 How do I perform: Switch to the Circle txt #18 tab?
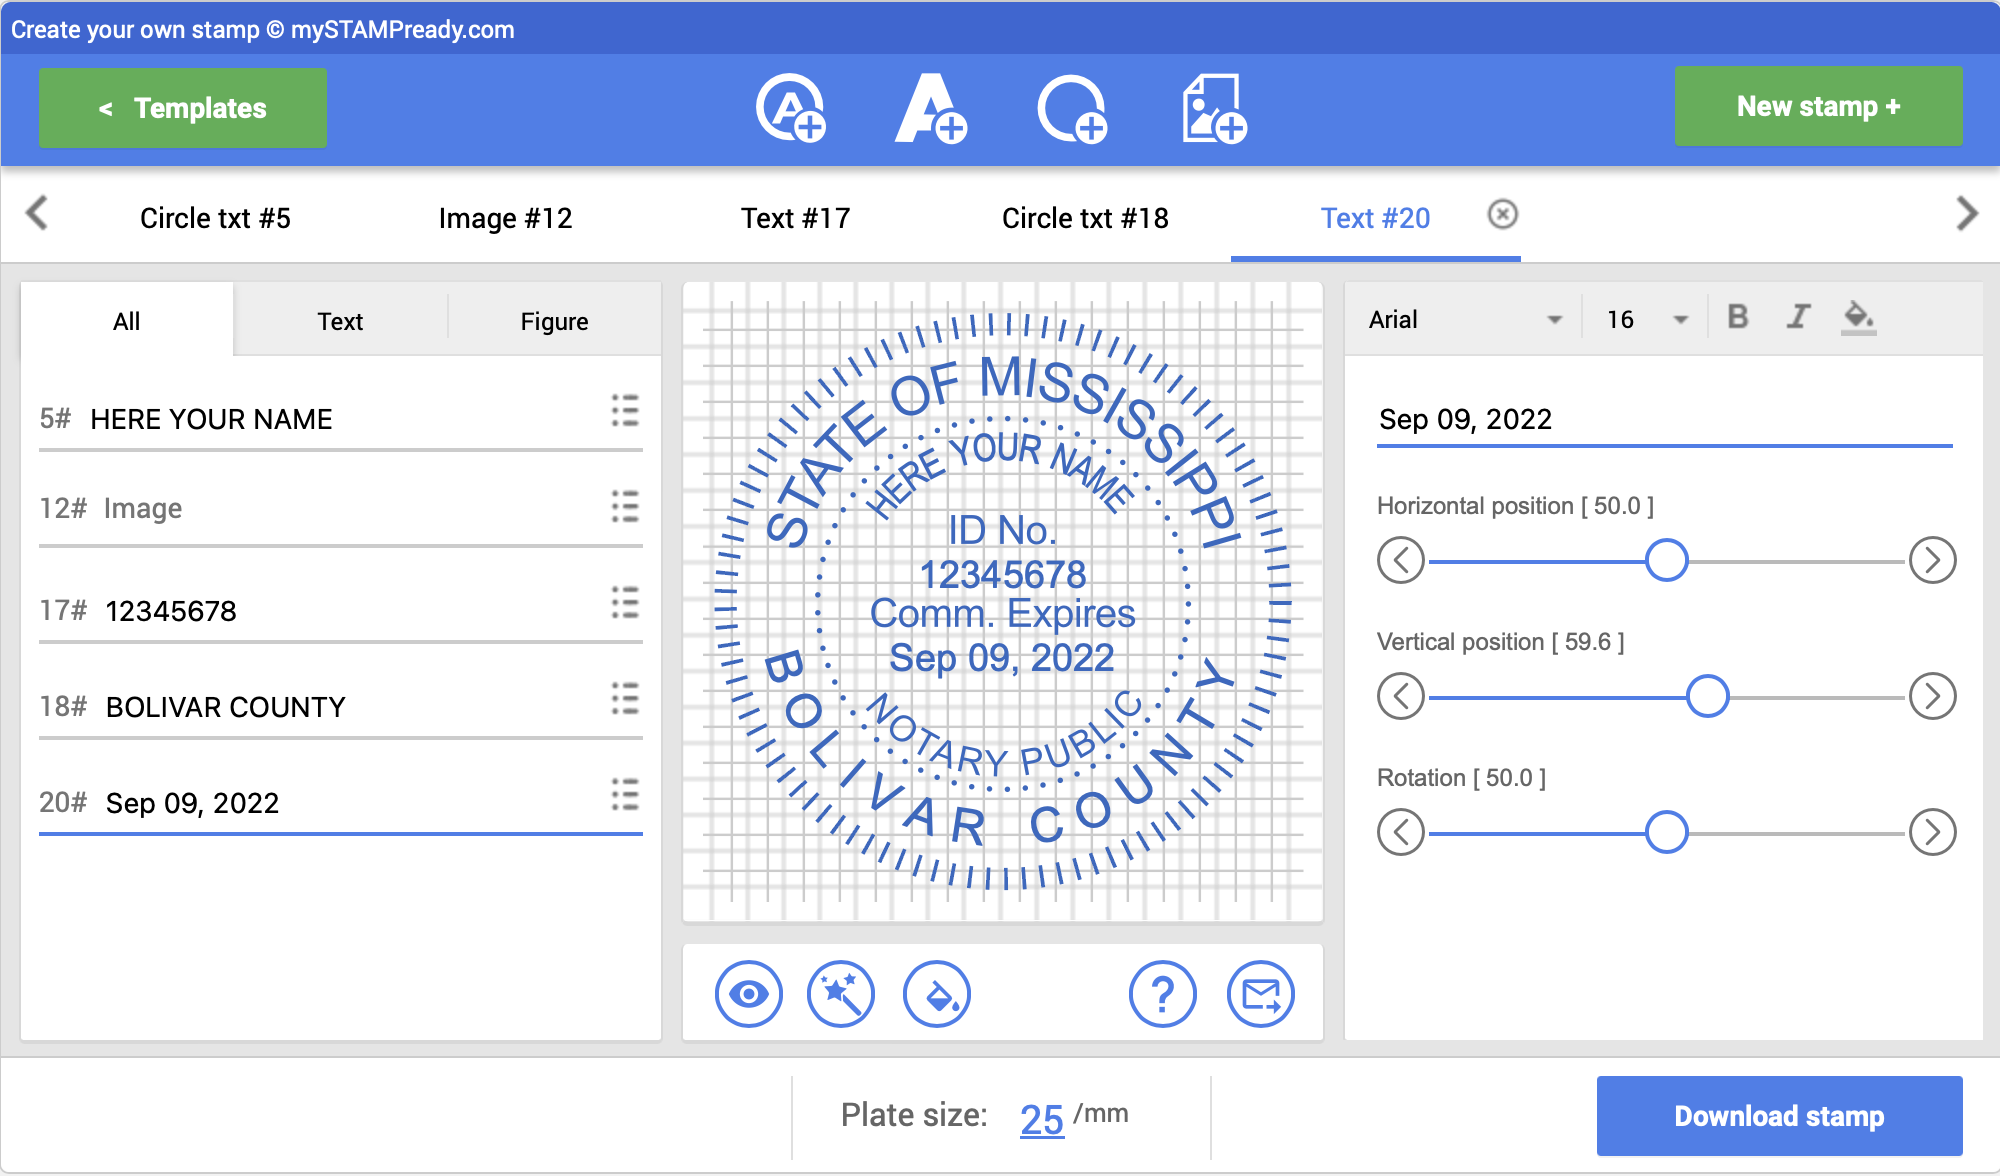point(1085,218)
